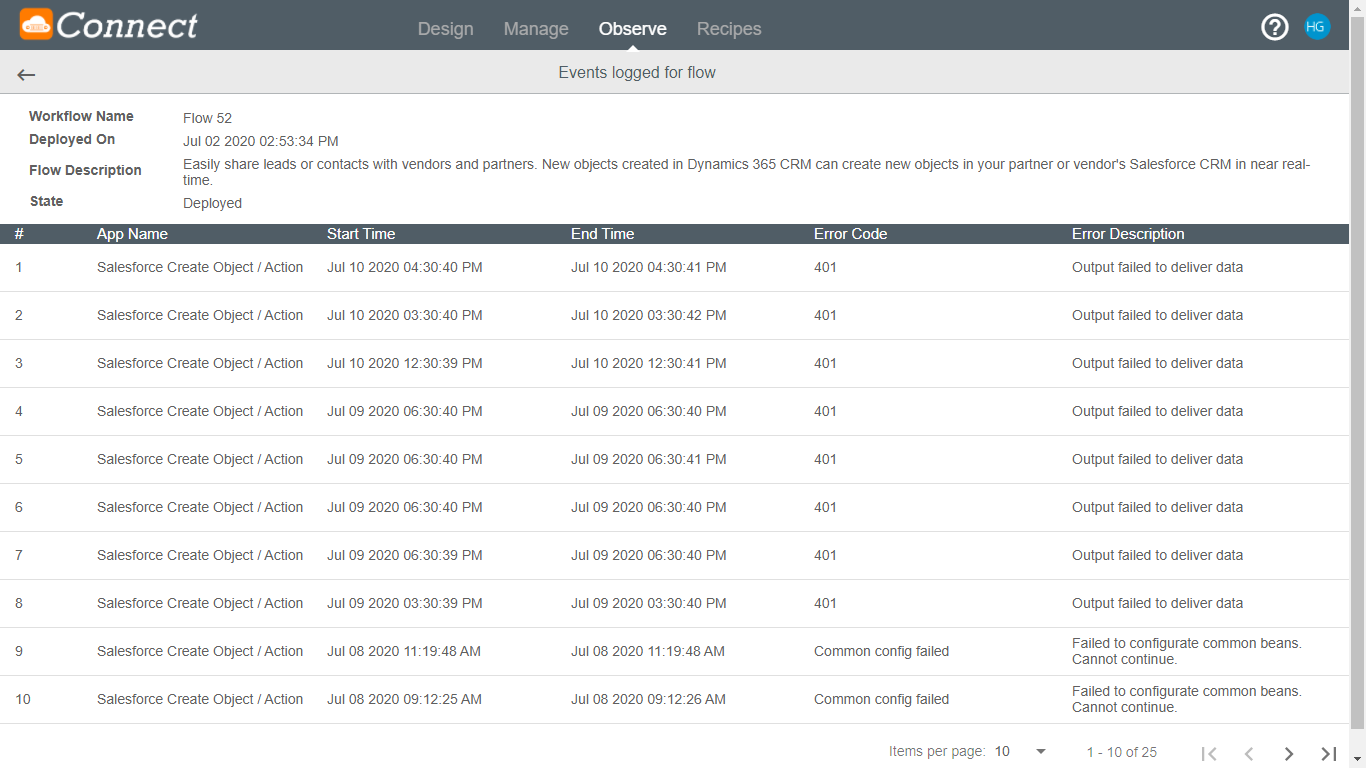The height and width of the screenshot is (768, 1366).
Task: Select start time Jul 10 2020 04:30:40 PM
Action: 405,267
